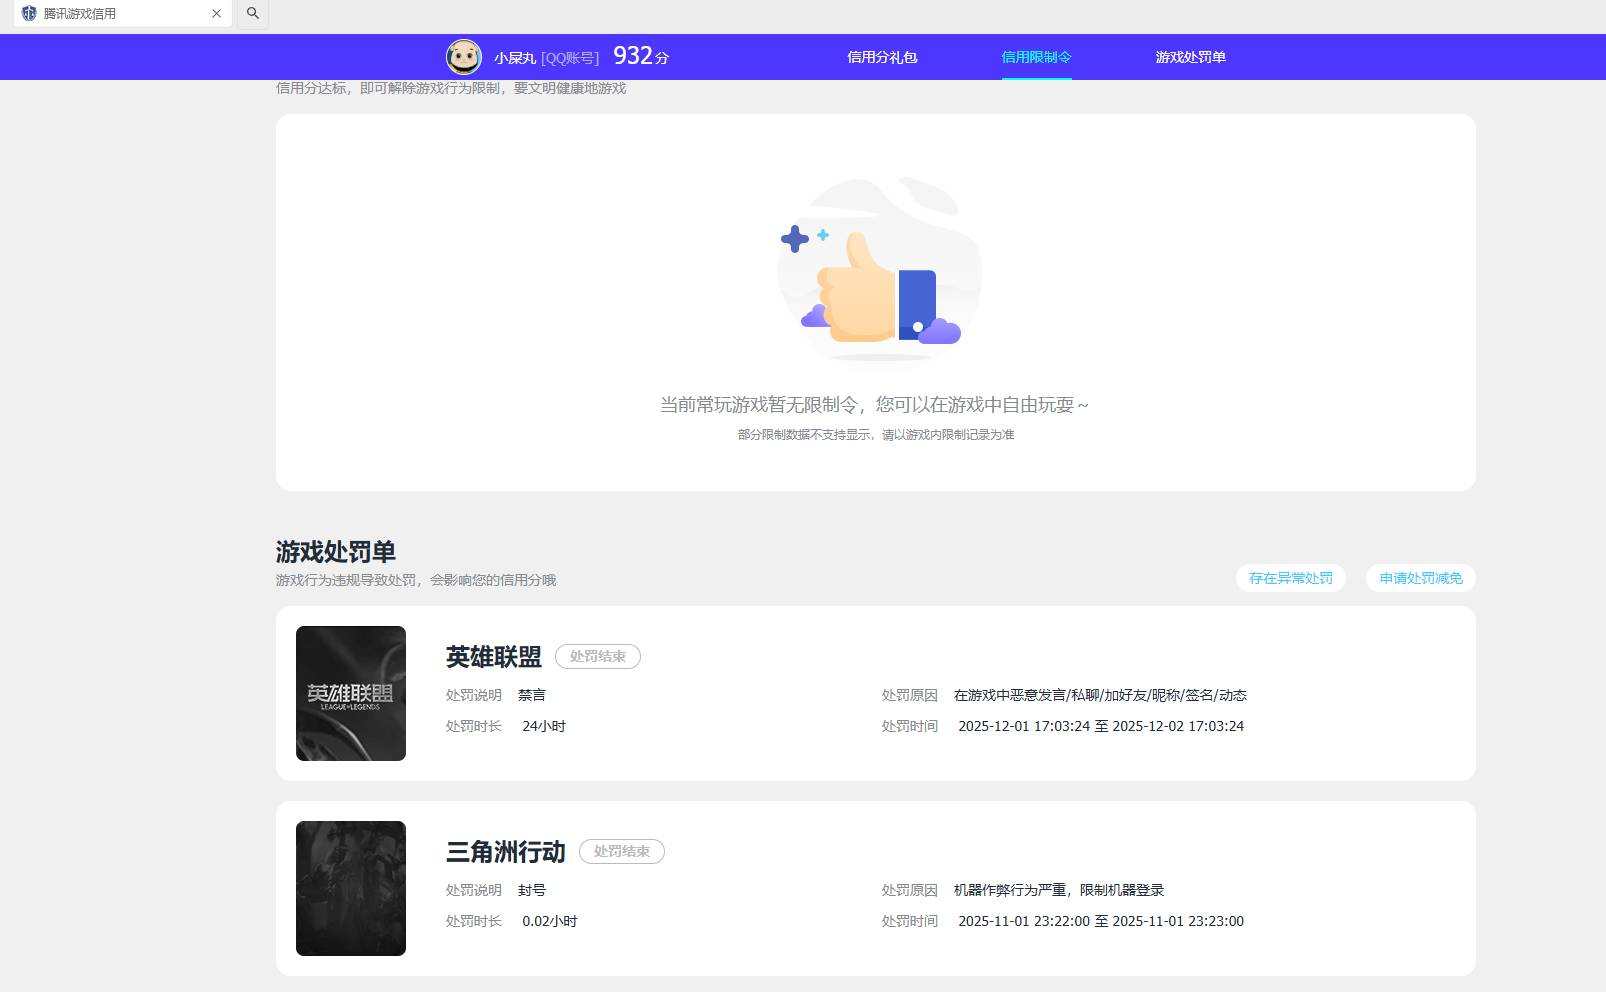The image size is (1606, 992).
Task: Click the 游戏处罚单 section heading
Action: tap(336, 552)
